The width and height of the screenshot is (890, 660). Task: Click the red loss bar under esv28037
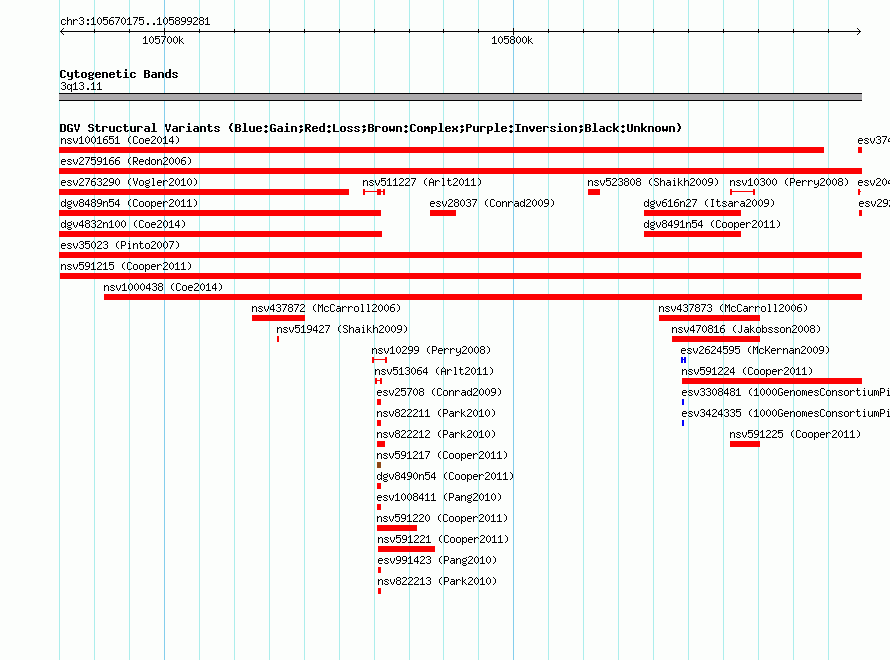[443, 213]
